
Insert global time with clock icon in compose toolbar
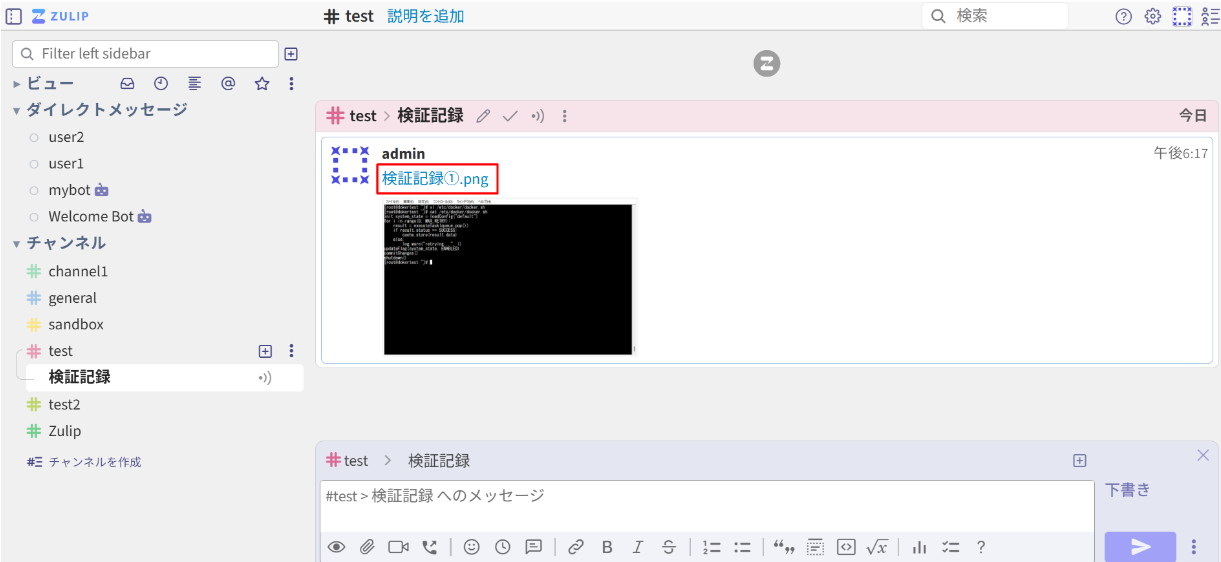click(x=502, y=547)
